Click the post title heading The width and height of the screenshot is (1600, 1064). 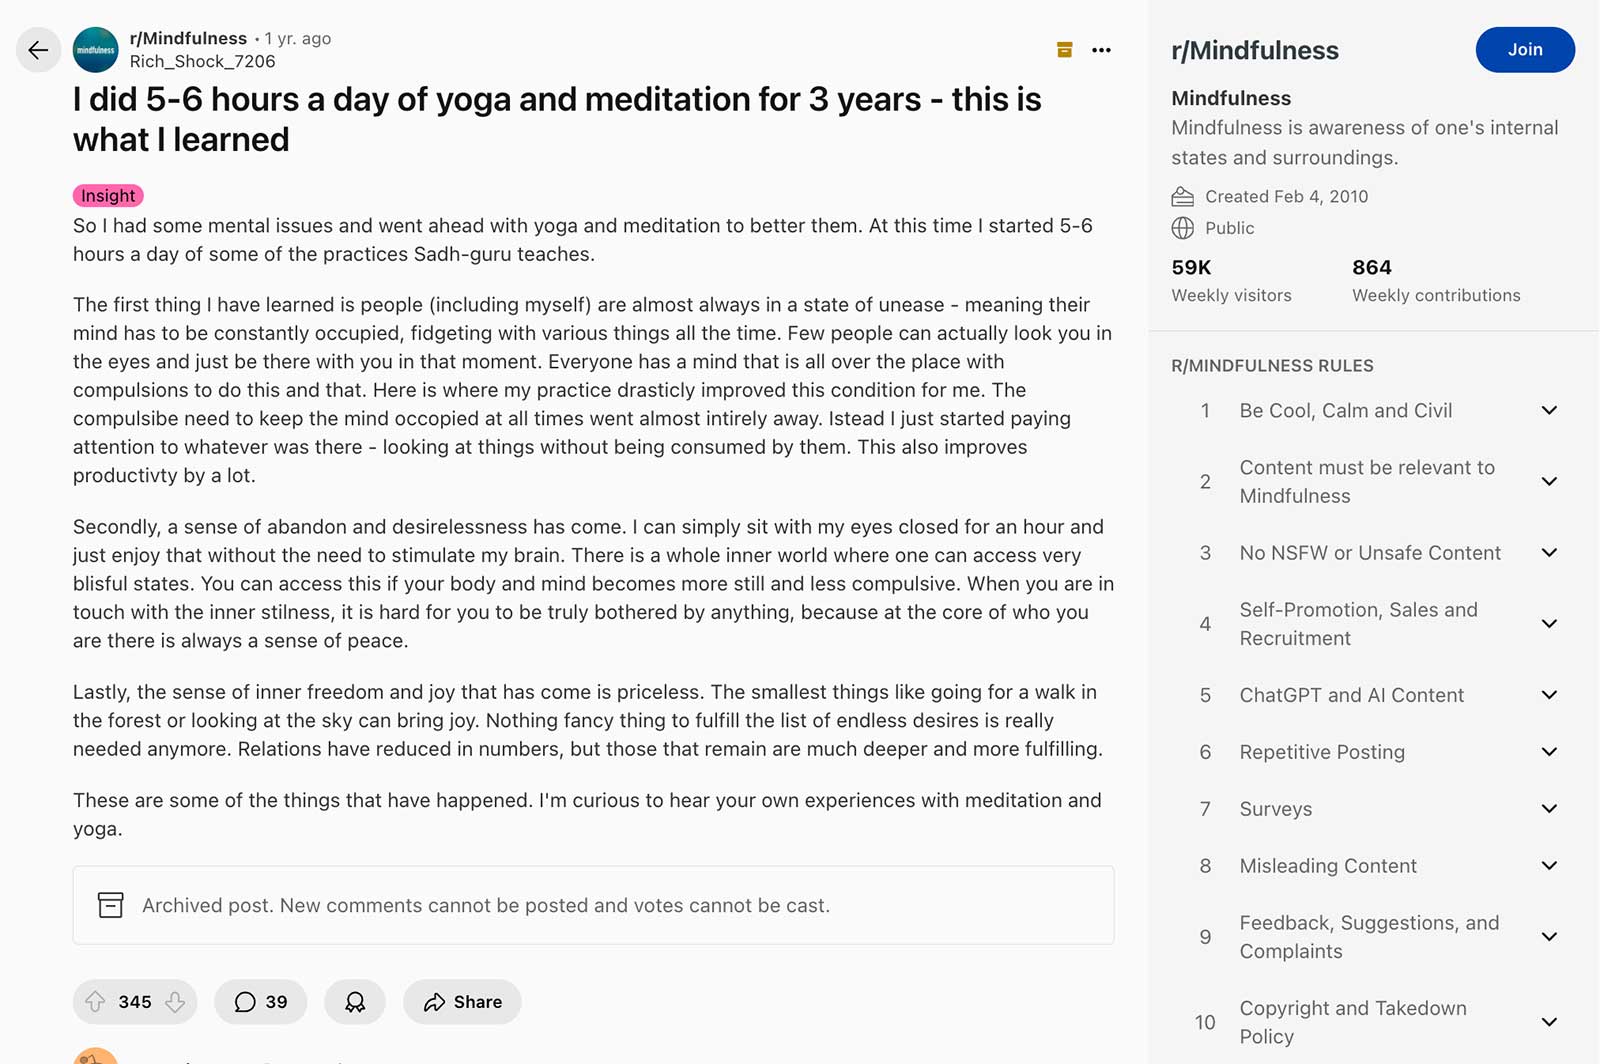click(556, 119)
